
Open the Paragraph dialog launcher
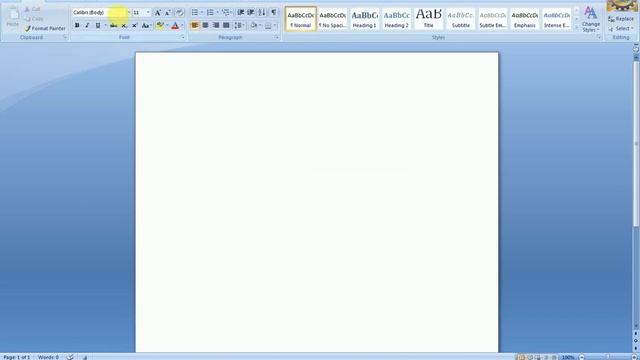point(276,37)
